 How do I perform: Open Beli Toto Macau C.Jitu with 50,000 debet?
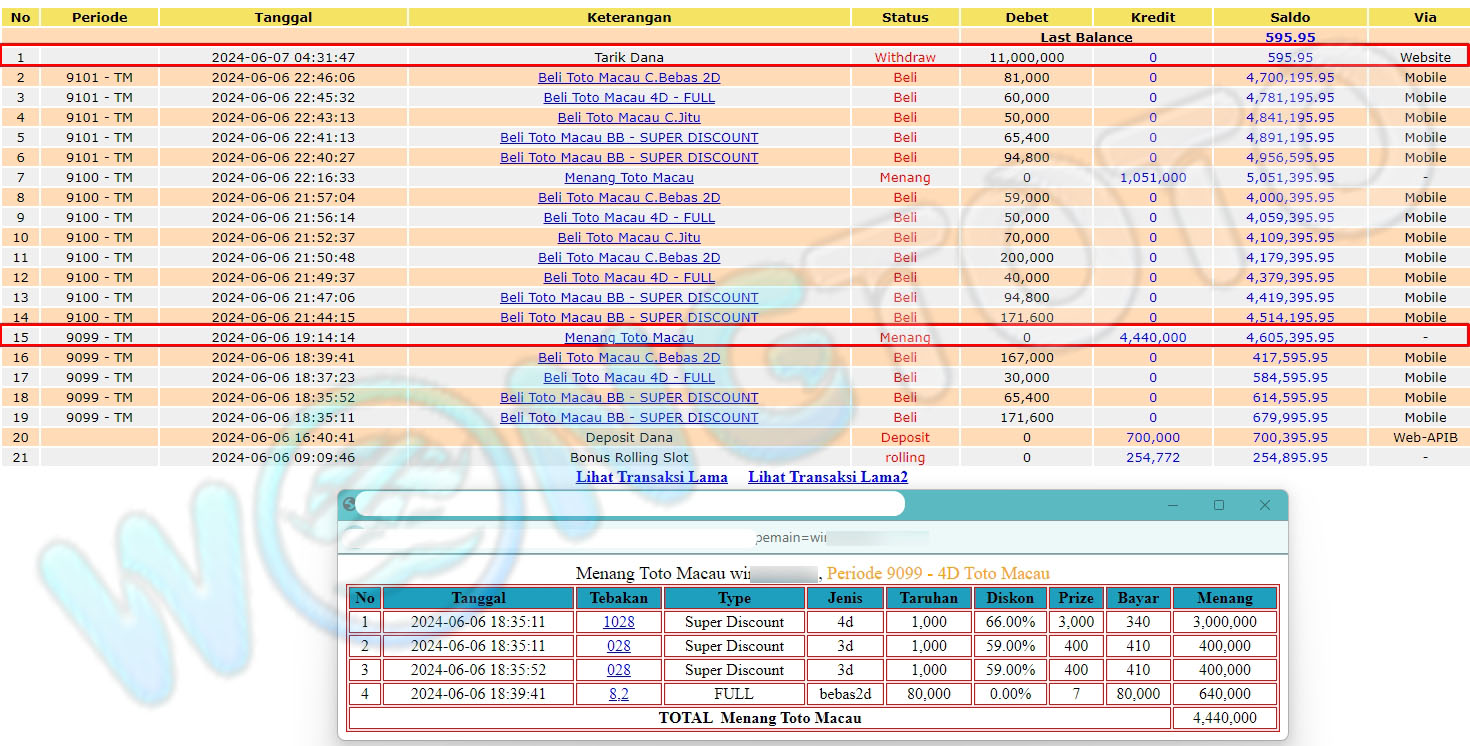(x=629, y=118)
